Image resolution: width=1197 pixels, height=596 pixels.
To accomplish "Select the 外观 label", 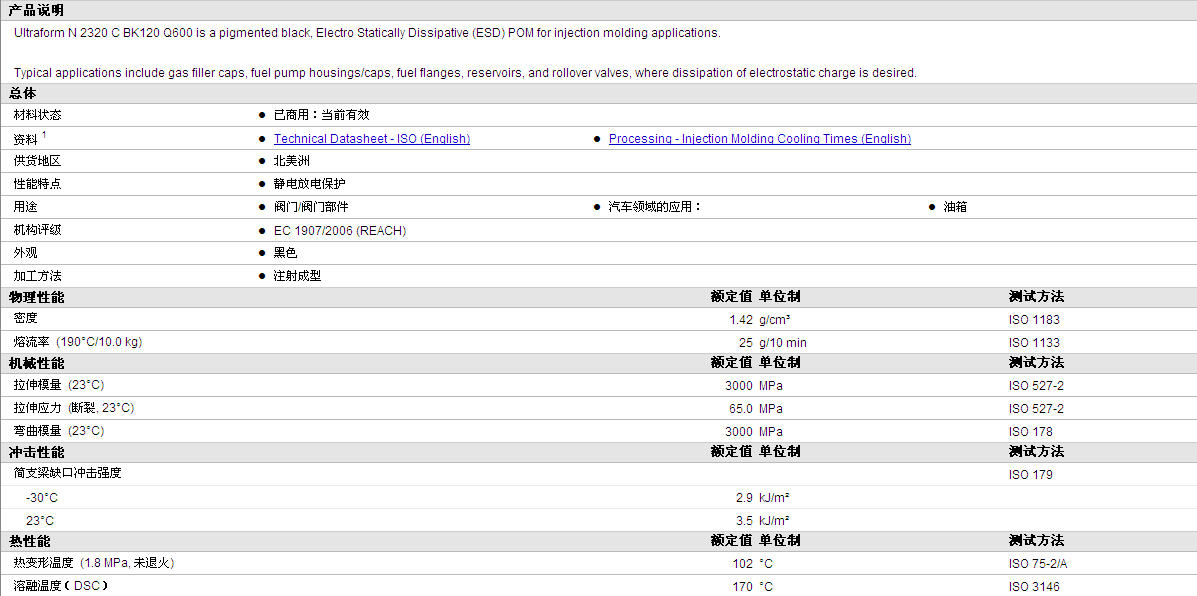I will coord(25,253).
